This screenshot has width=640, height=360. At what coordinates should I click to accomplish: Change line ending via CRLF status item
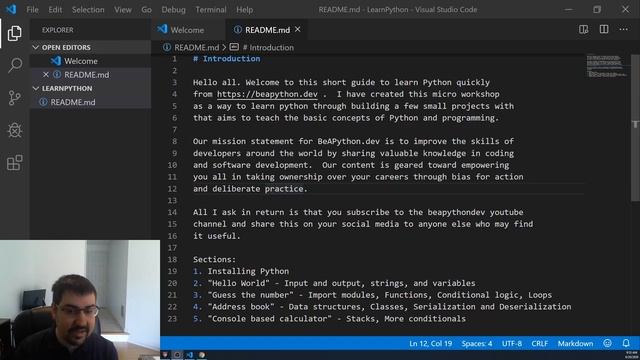pyautogui.click(x=540, y=343)
